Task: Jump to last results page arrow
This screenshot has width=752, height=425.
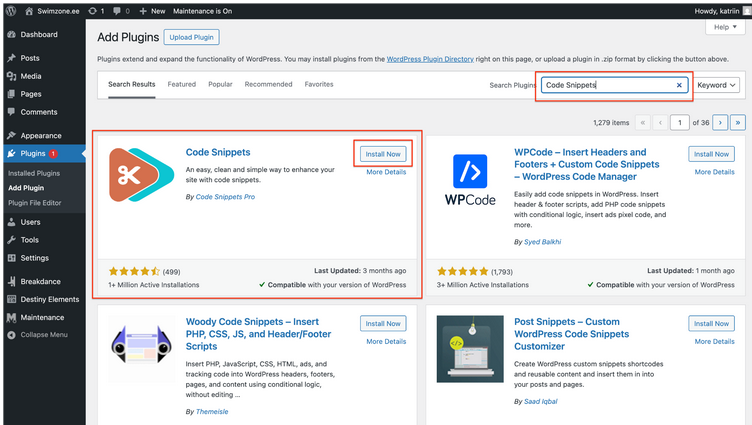Action: (x=738, y=123)
